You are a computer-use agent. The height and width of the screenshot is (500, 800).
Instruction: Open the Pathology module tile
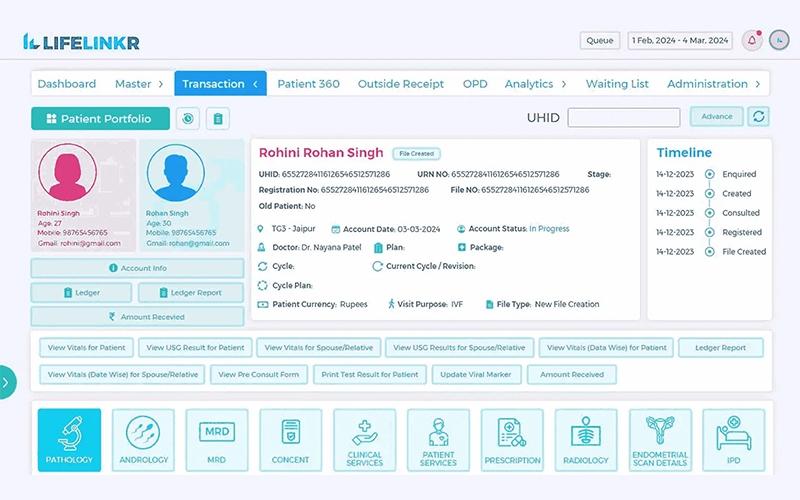pyautogui.click(x=69, y=440)
